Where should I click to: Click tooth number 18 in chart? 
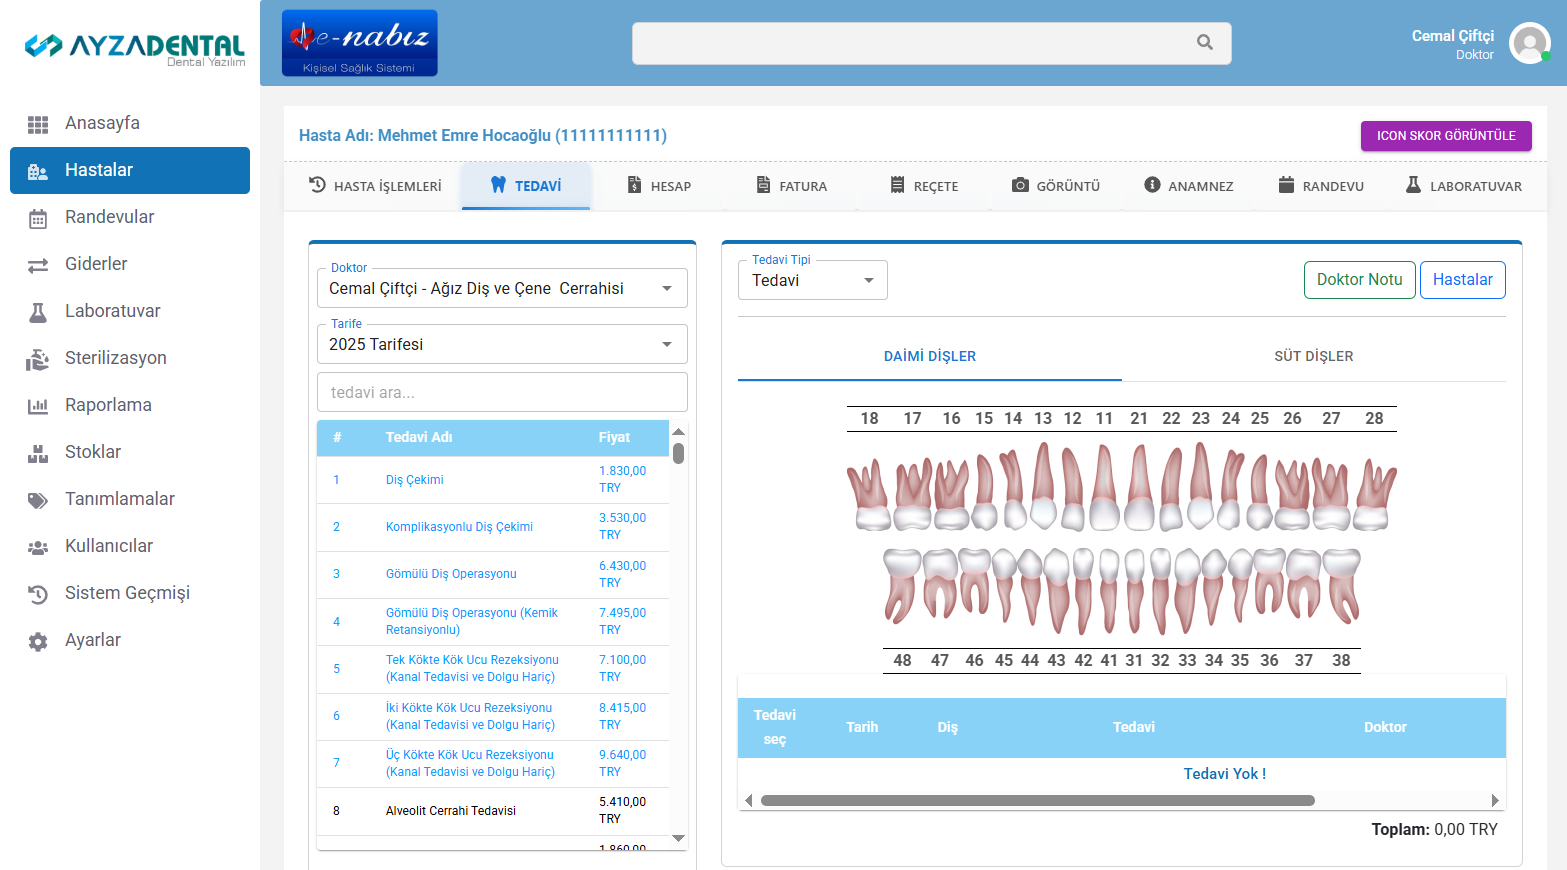[x=870, y=496]
